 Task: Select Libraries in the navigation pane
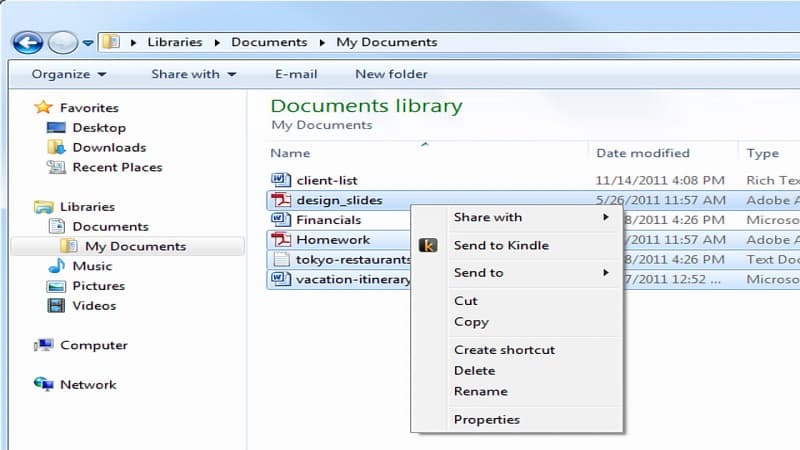click(87, 207)
